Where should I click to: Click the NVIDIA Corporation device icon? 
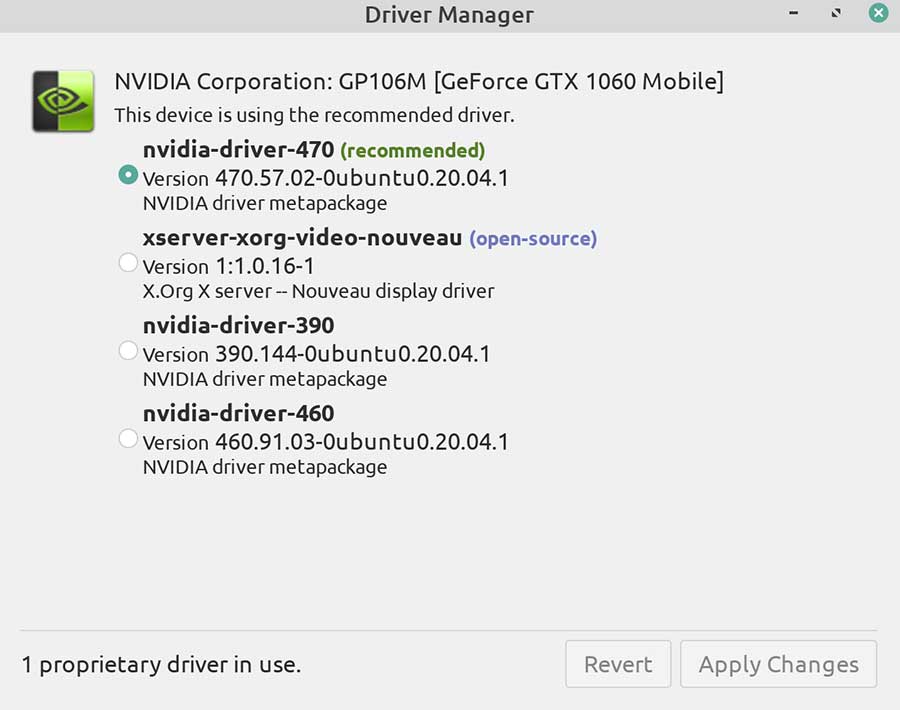pos(62,101)
